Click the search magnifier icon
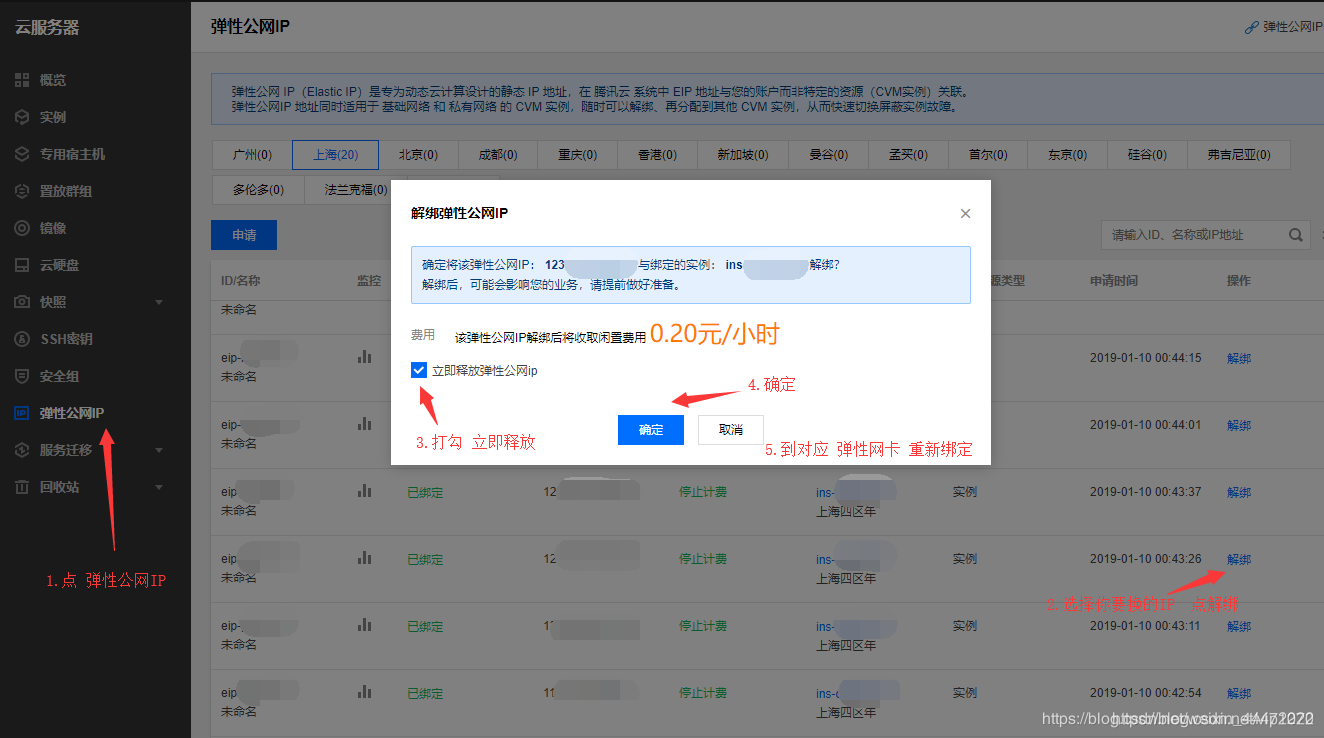 [x=1295, y=235]
